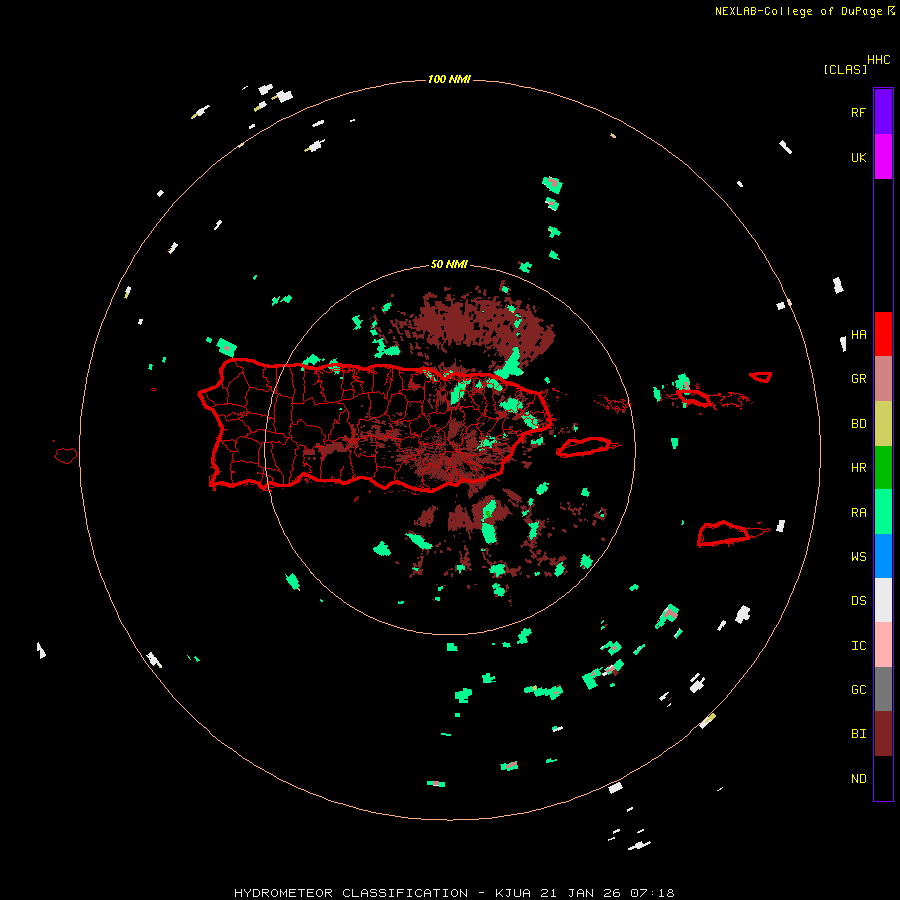Click the brown BI legend swatch
900x900 pixels.
click(x=883, y=734)
